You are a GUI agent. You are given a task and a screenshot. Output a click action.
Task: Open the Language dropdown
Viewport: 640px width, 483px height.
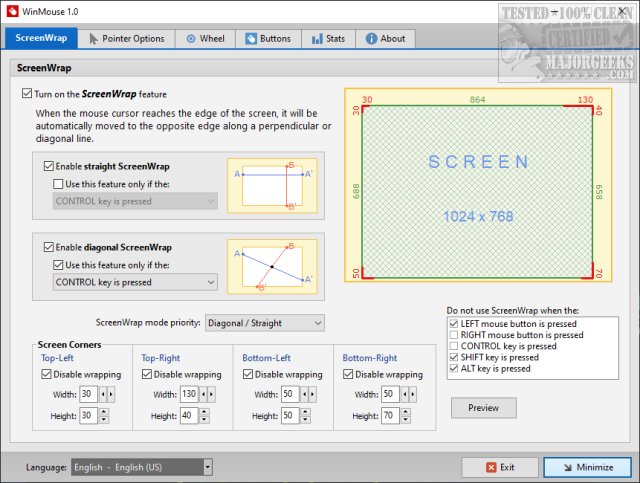[x=142, y=467]
